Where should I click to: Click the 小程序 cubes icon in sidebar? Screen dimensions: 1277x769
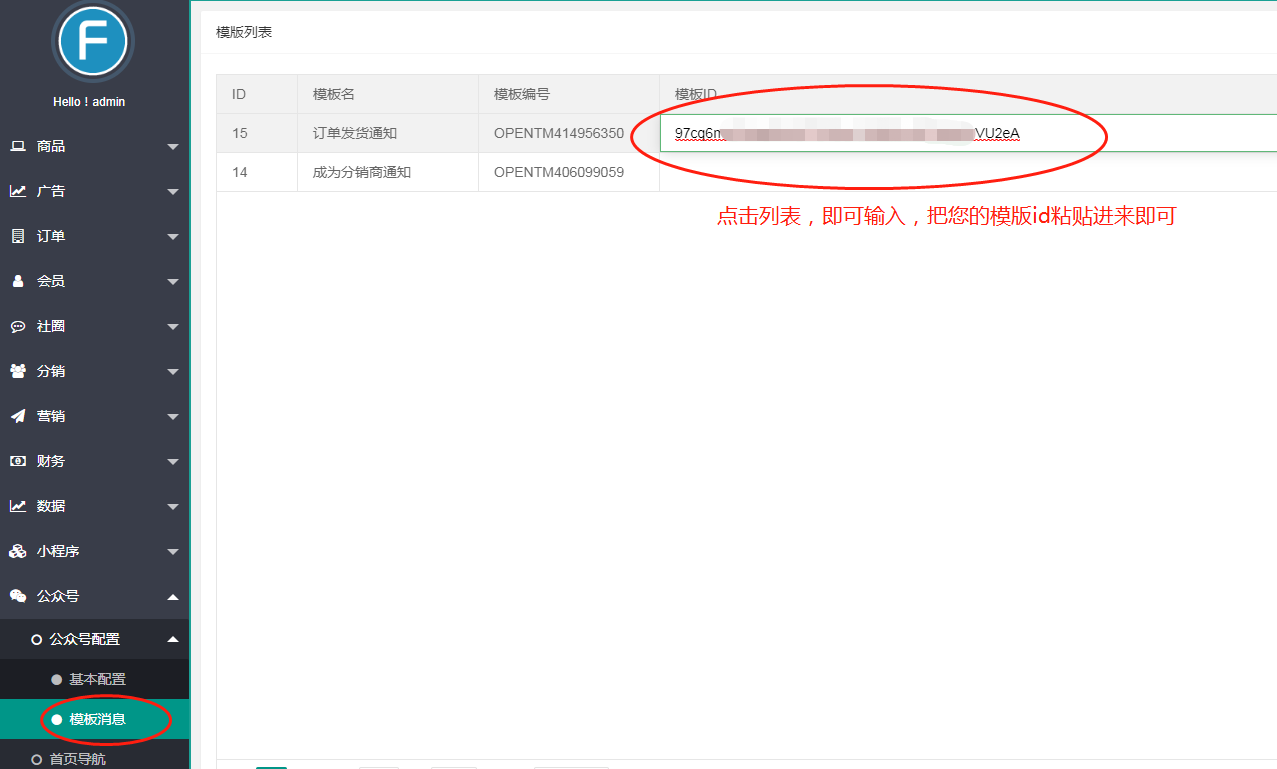tap(18, 551)
